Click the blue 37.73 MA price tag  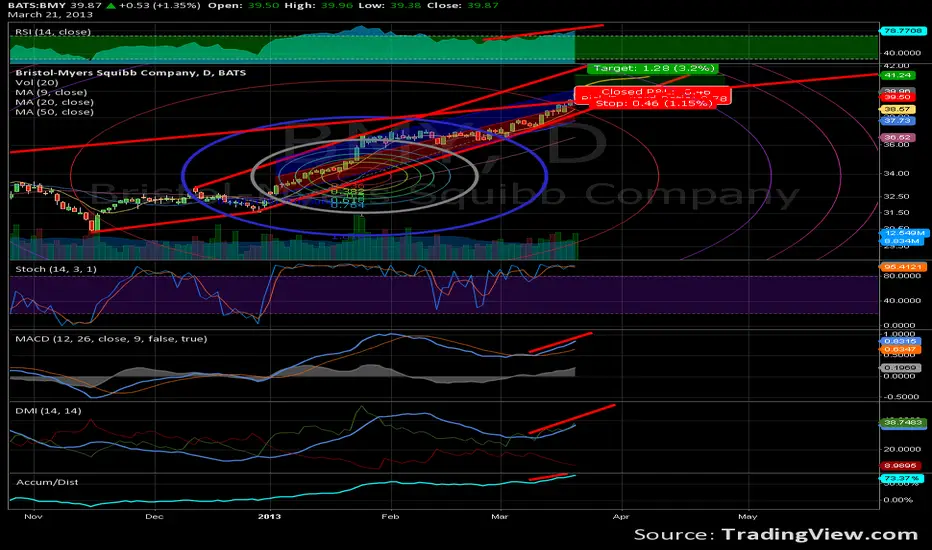898,120
